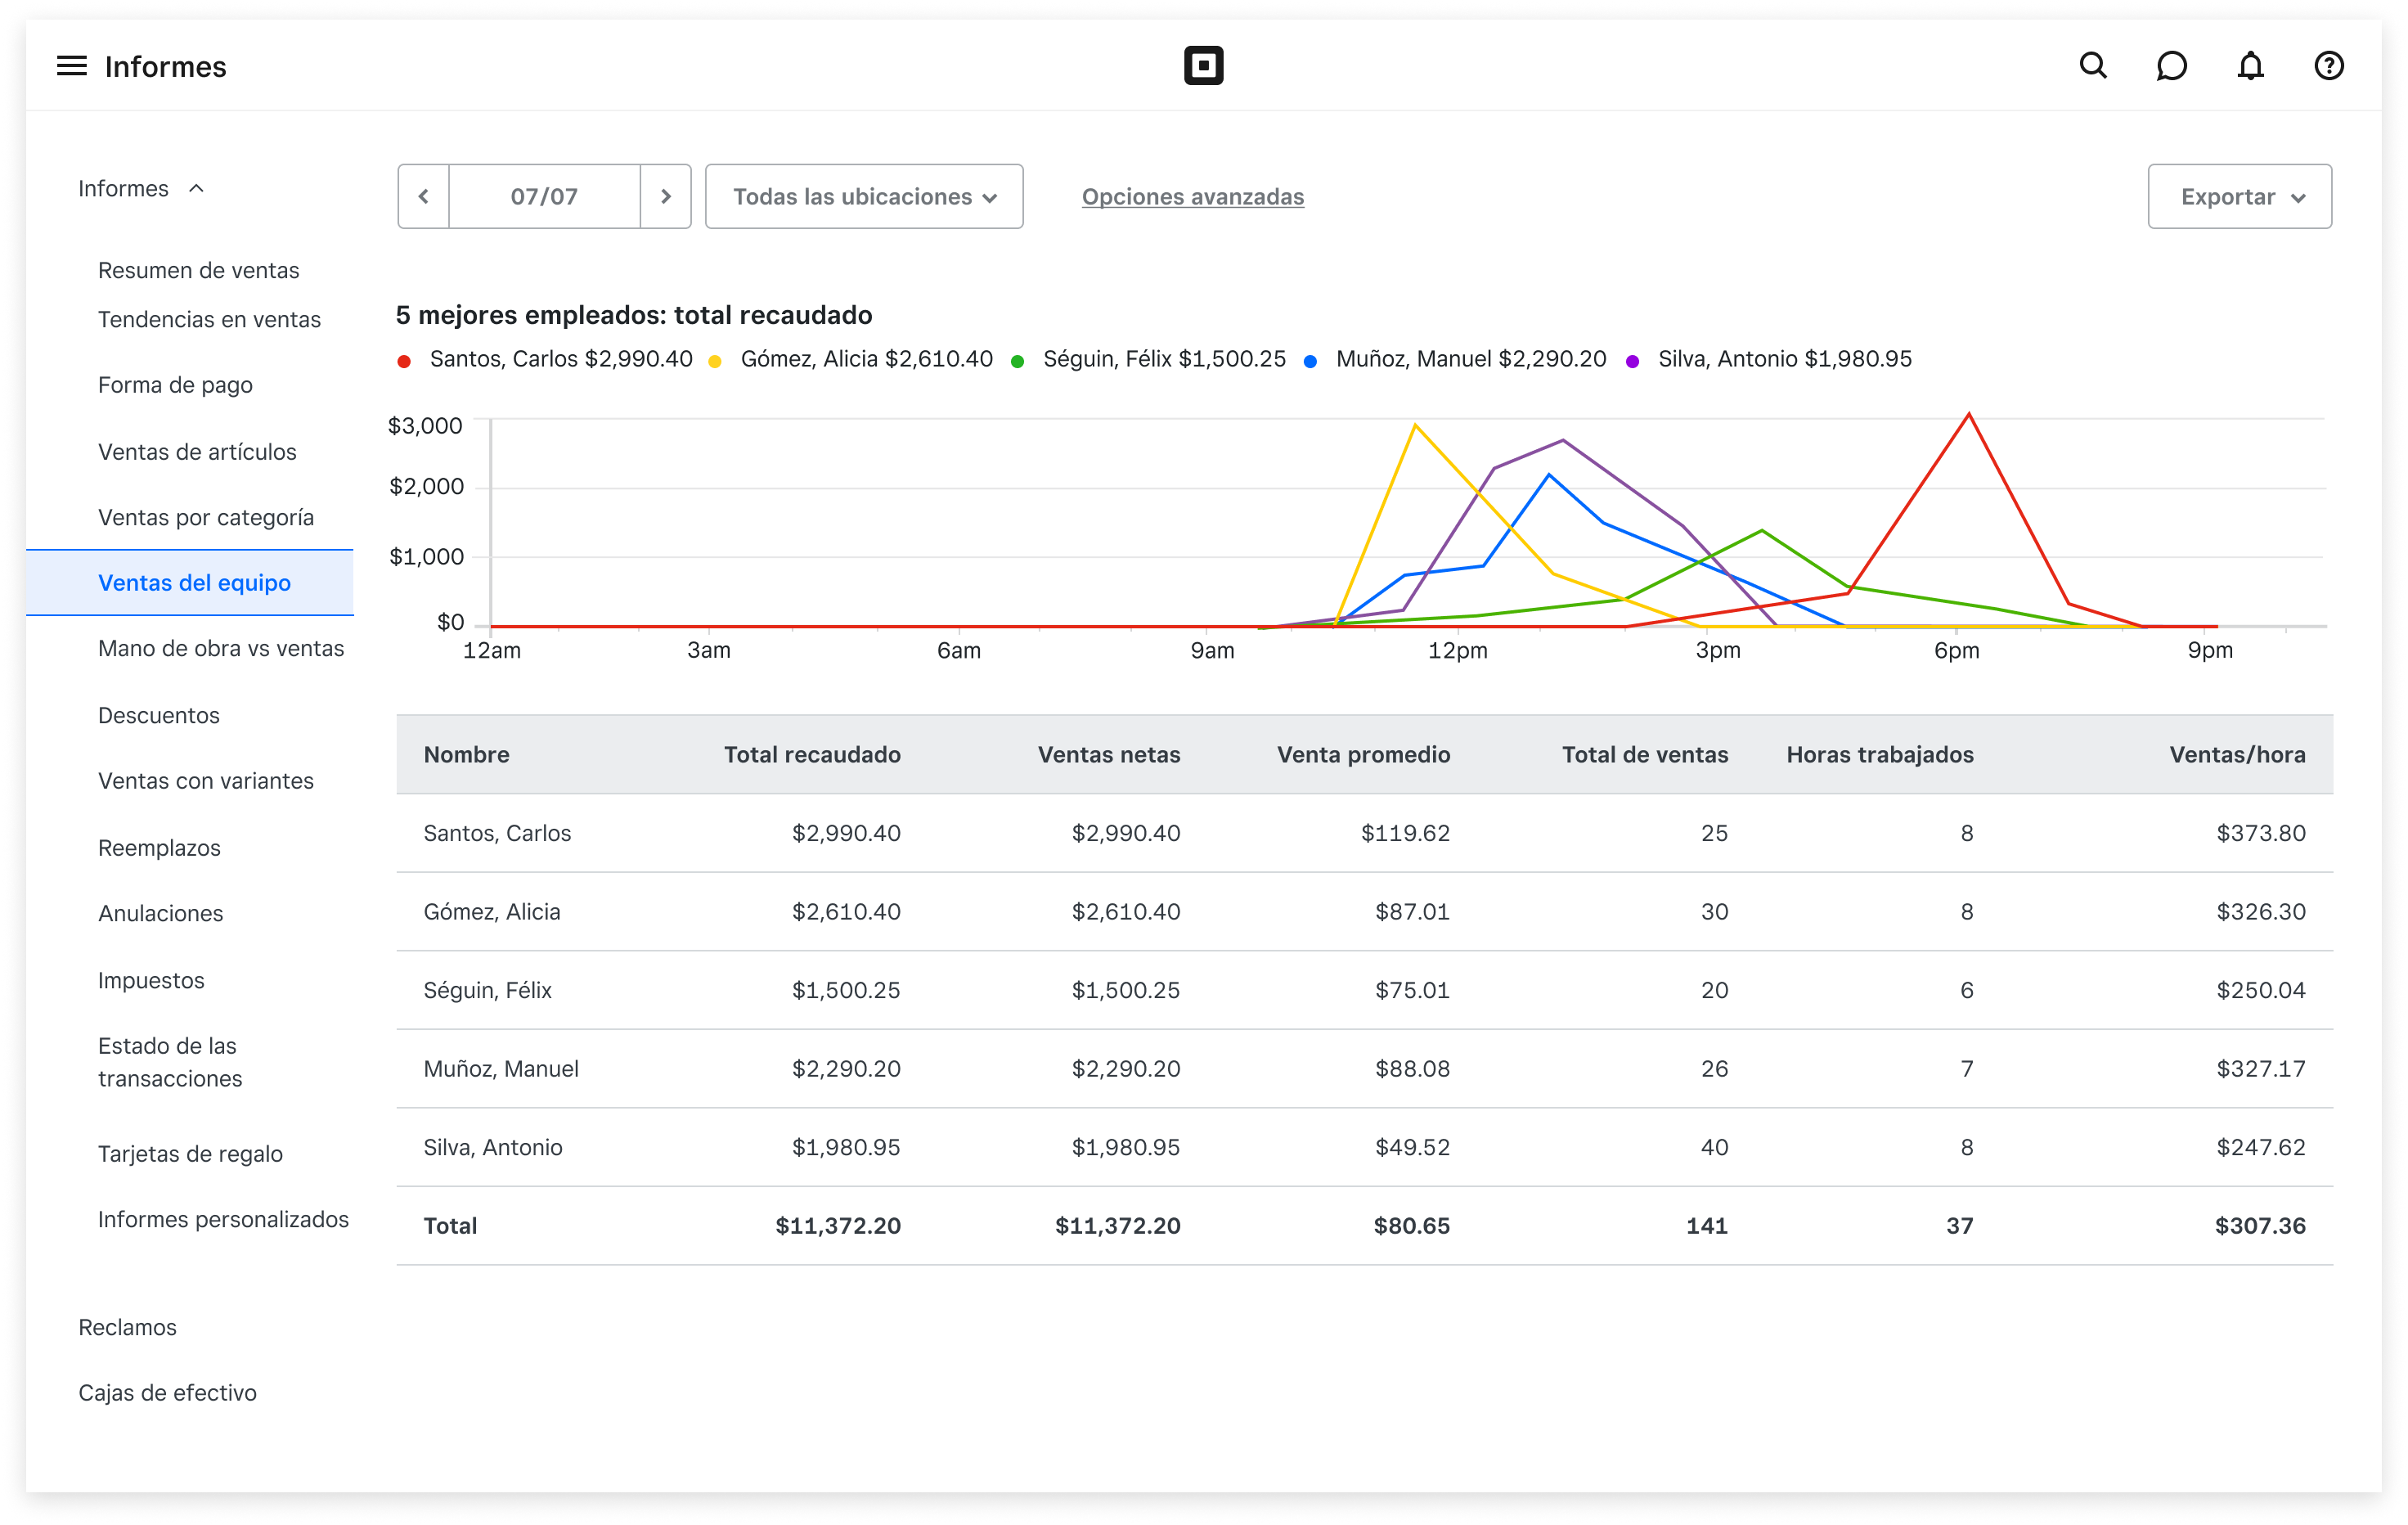Click blue legend dot for Muñoz, Manuel
2408x1525 pixels.
click(x=1310, y=361)
